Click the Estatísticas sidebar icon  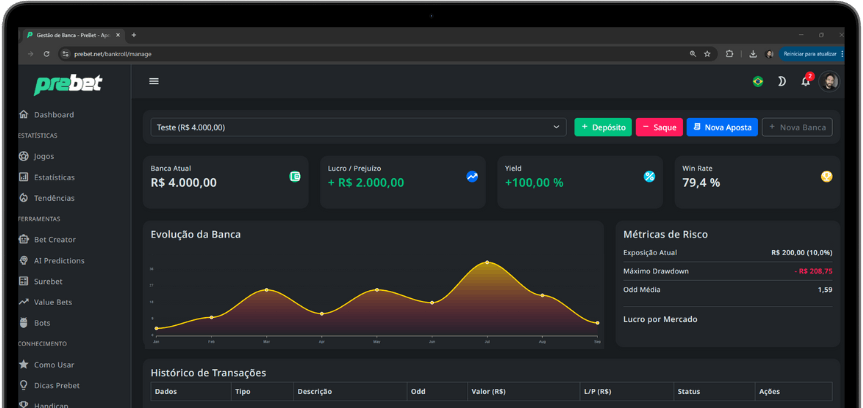coord(24,177)
